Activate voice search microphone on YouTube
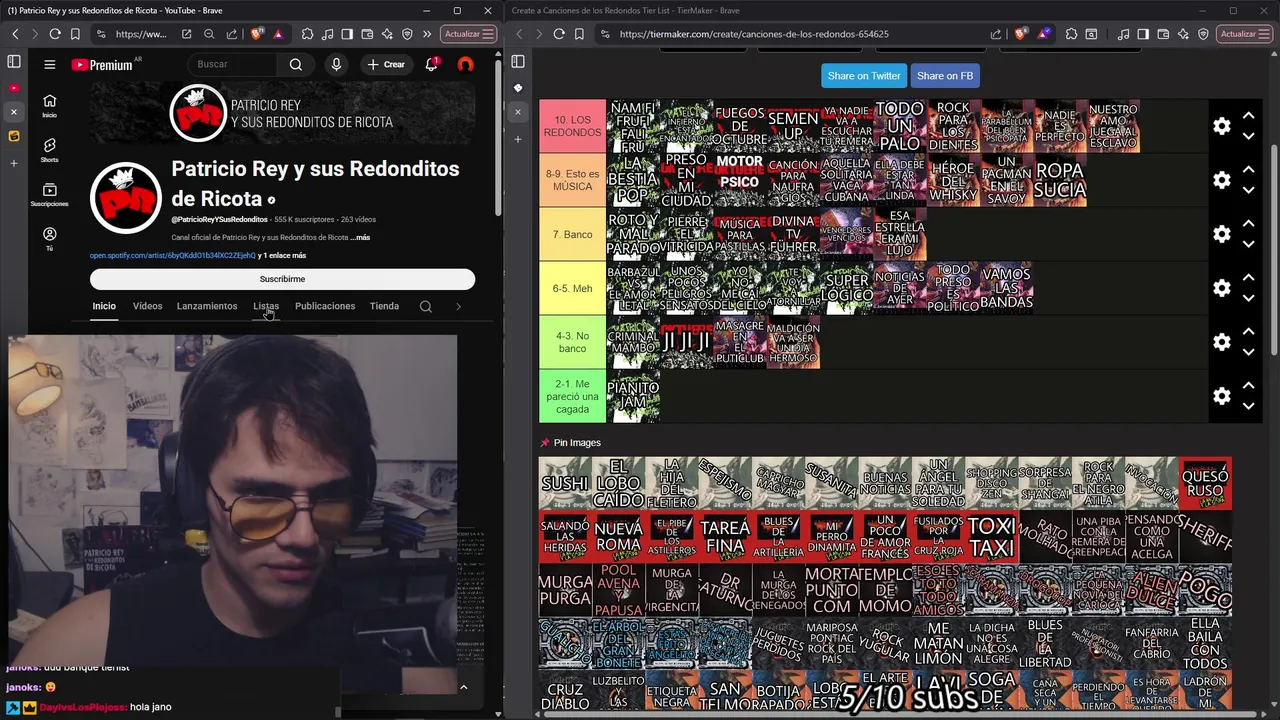 [336, 64]
